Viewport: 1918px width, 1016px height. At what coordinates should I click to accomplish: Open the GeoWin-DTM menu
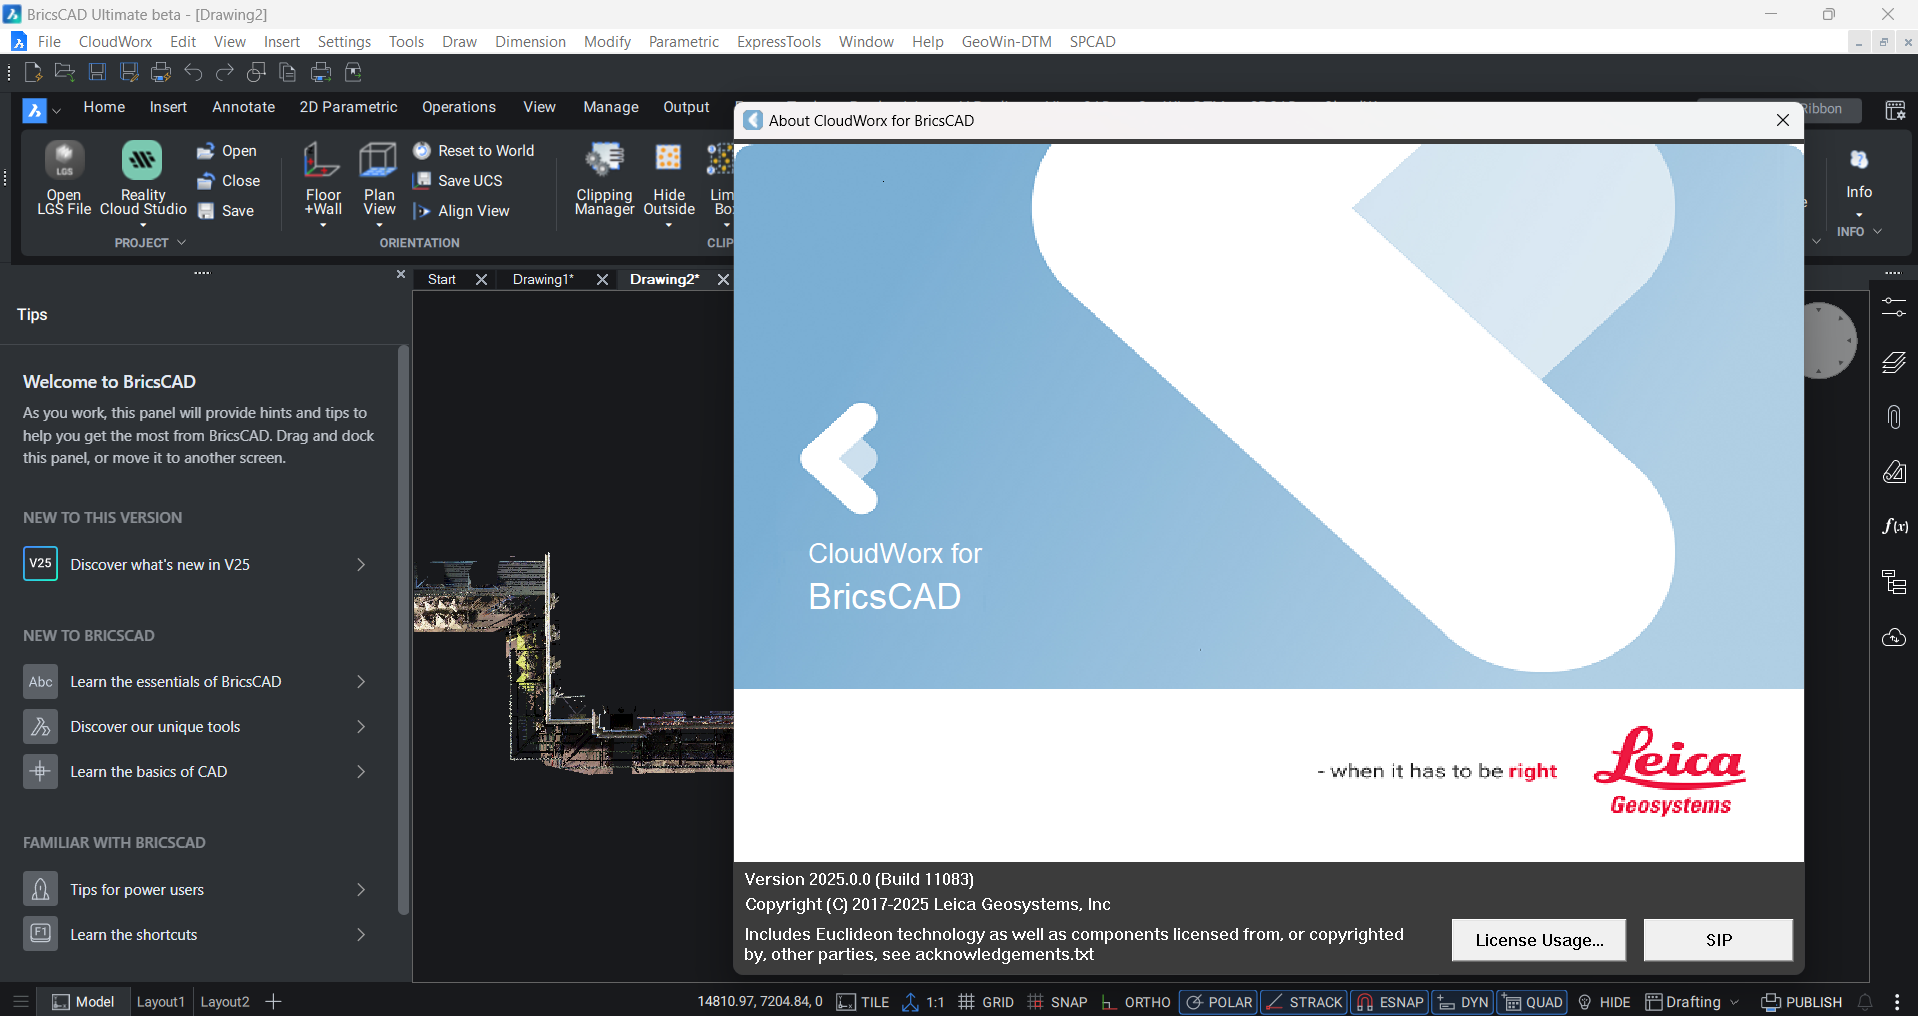point(1006,42)
